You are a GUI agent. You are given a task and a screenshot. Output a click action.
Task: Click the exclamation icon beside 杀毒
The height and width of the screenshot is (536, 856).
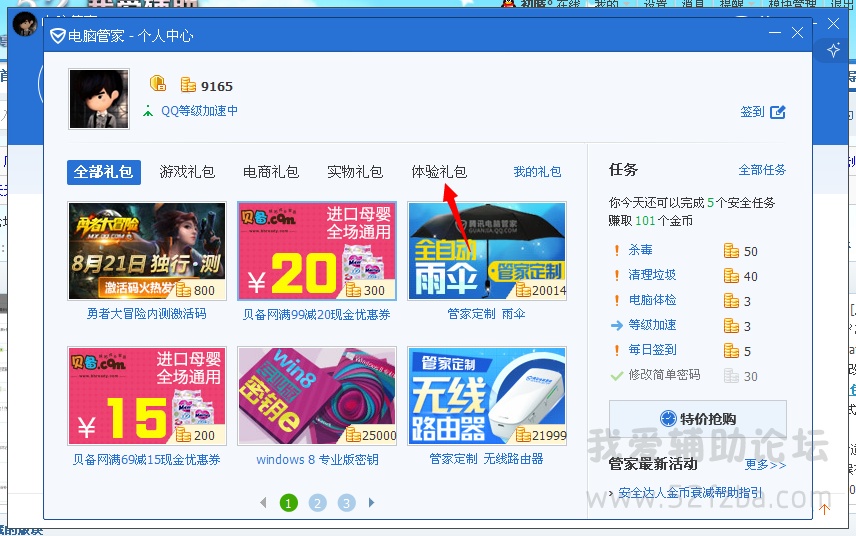click(x=617, y=251)
